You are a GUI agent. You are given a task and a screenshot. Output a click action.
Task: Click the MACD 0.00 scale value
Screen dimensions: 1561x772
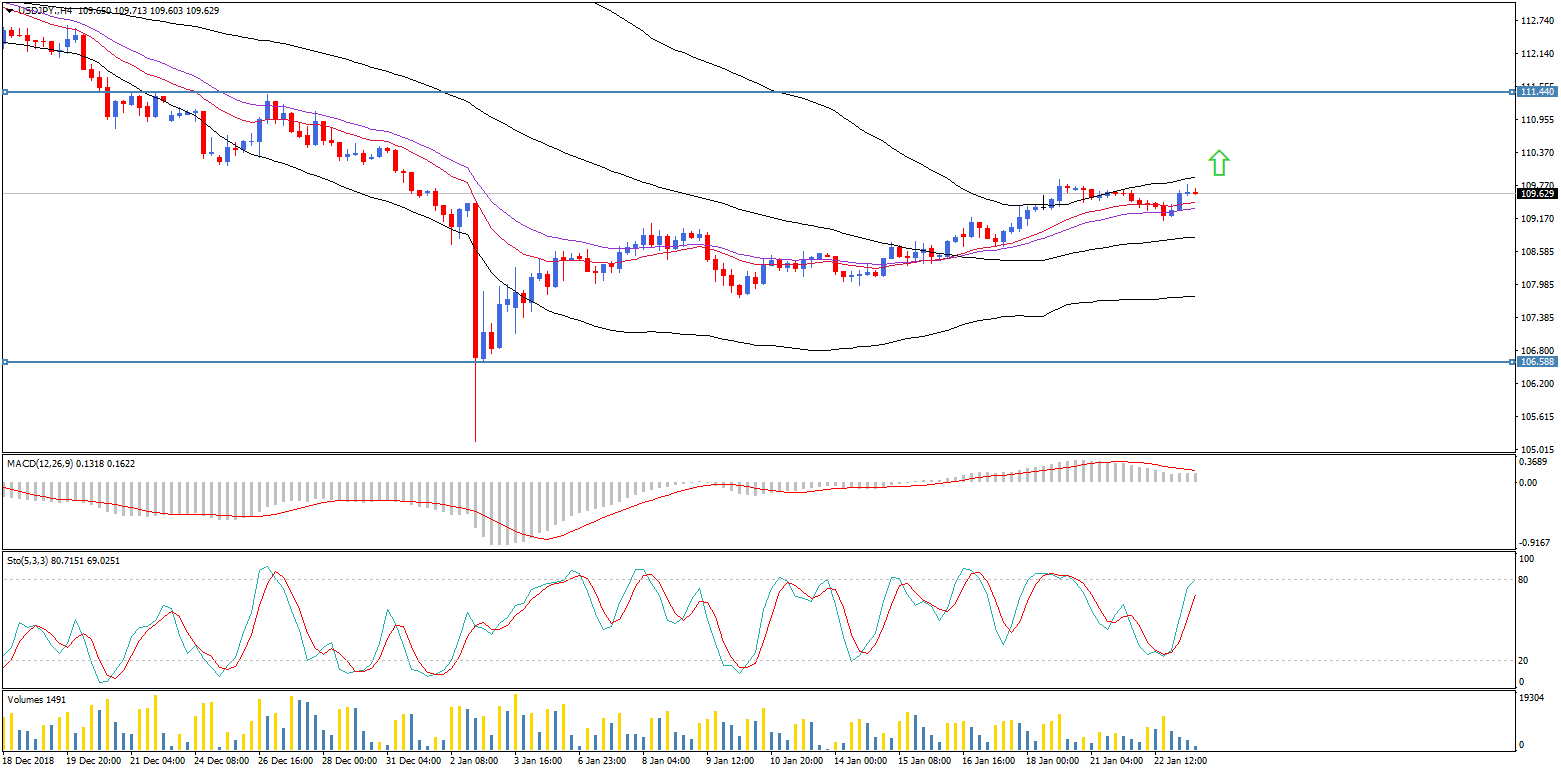[1529, 483]
